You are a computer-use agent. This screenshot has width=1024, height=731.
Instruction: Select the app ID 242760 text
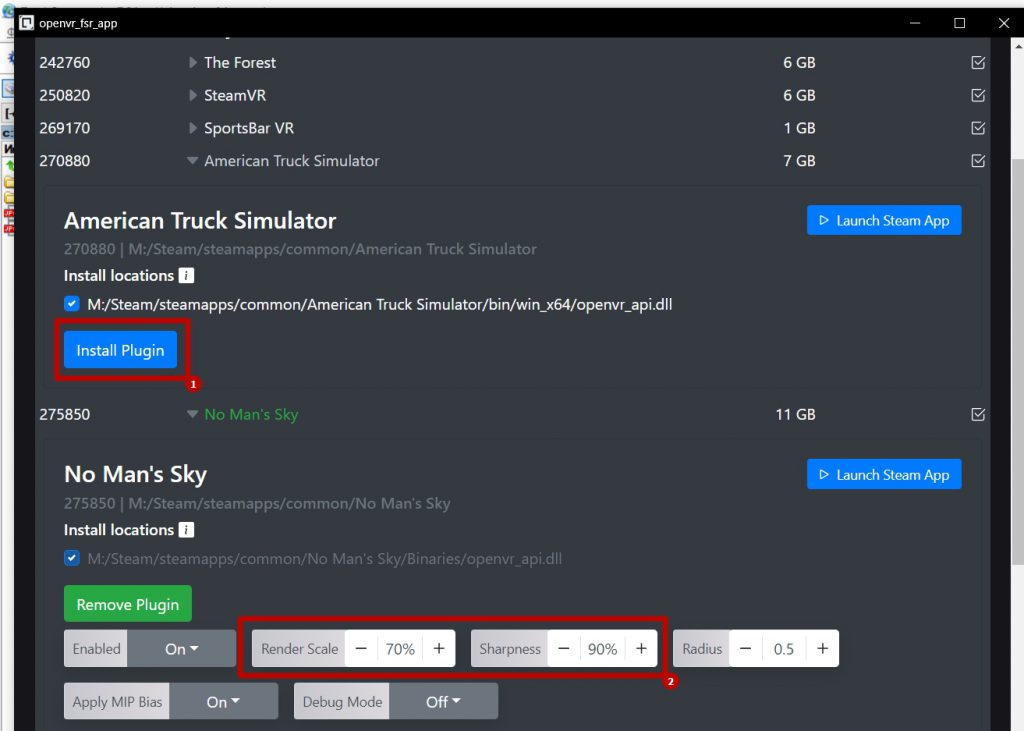click(x=65, y=63)
